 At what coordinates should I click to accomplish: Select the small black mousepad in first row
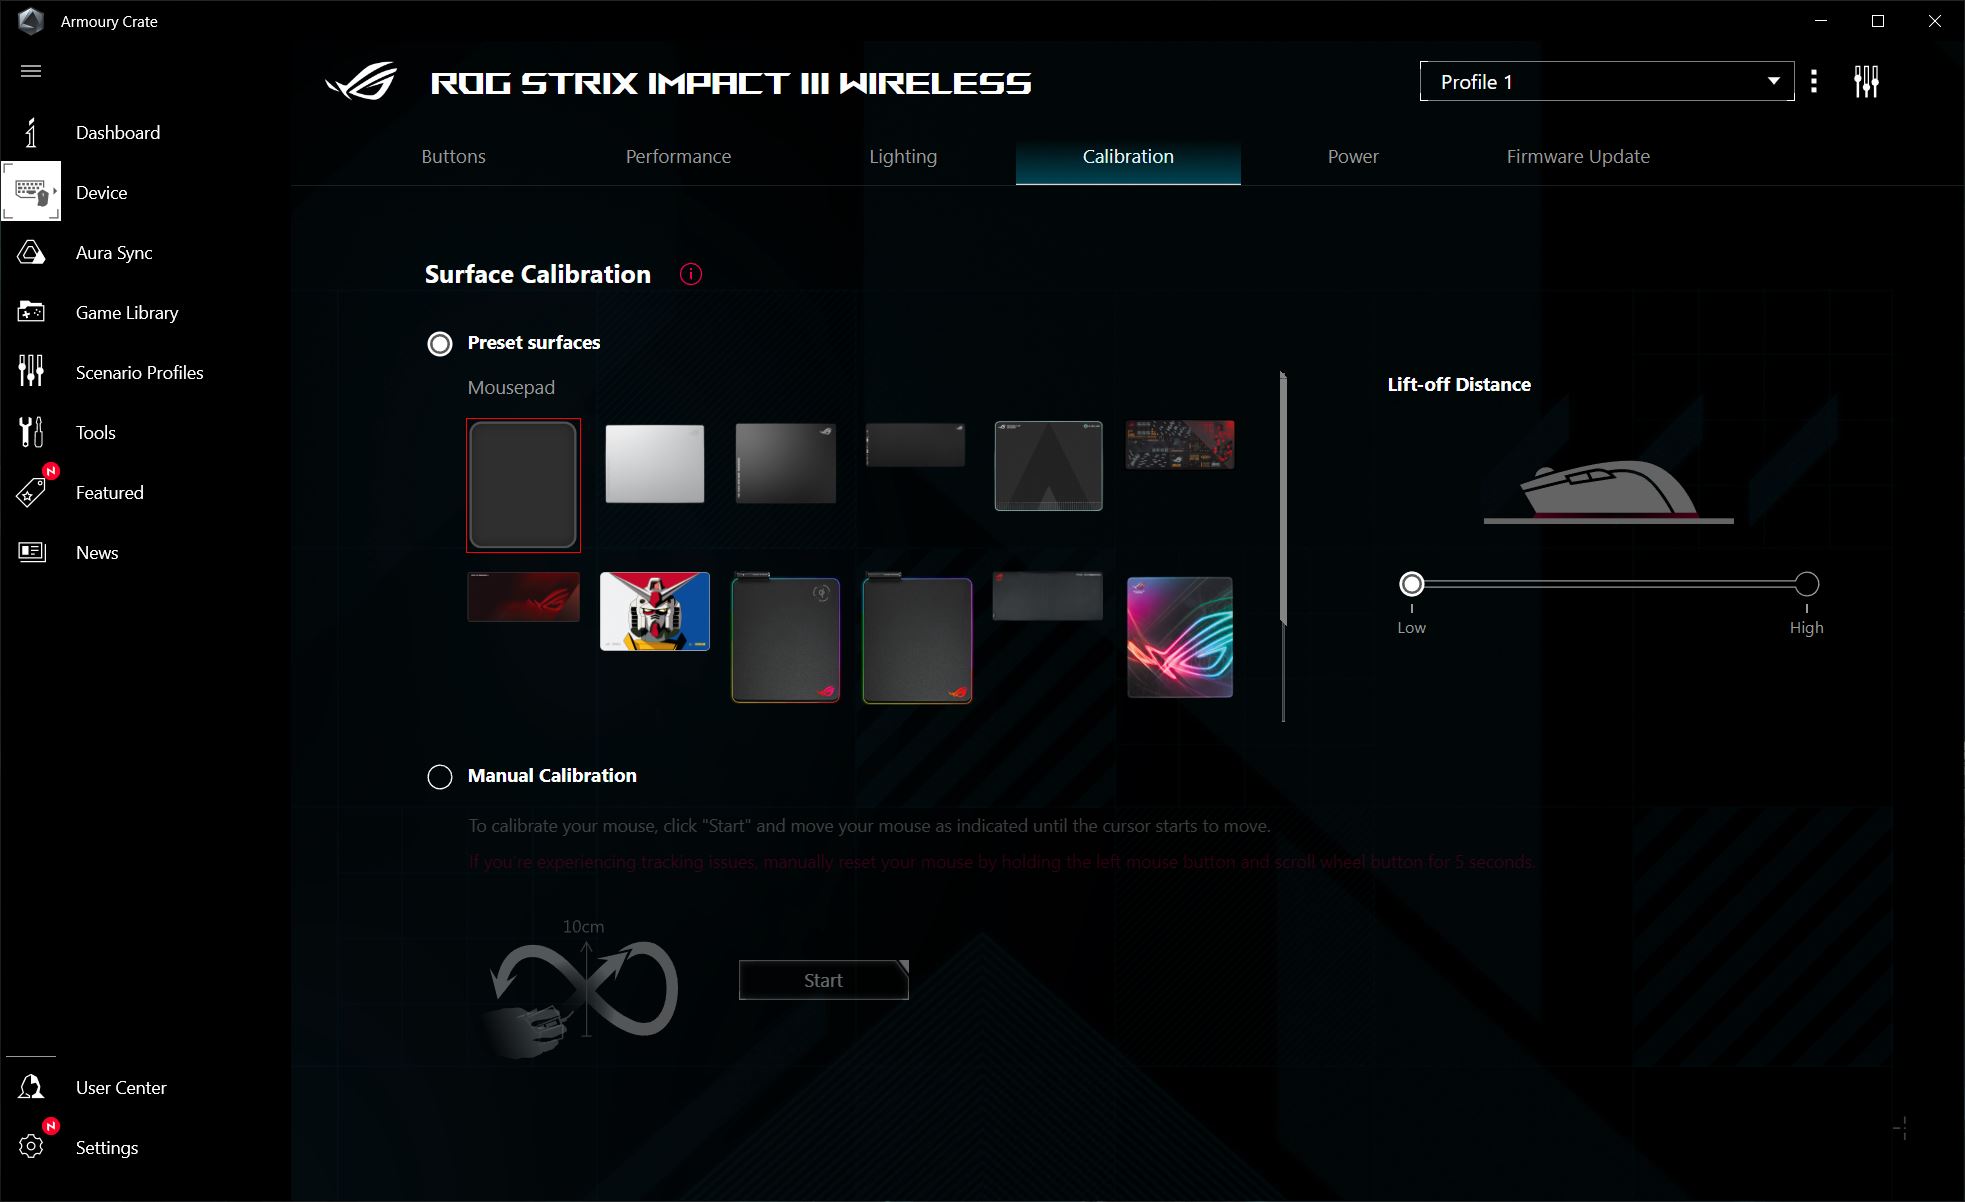pos(915,444)
